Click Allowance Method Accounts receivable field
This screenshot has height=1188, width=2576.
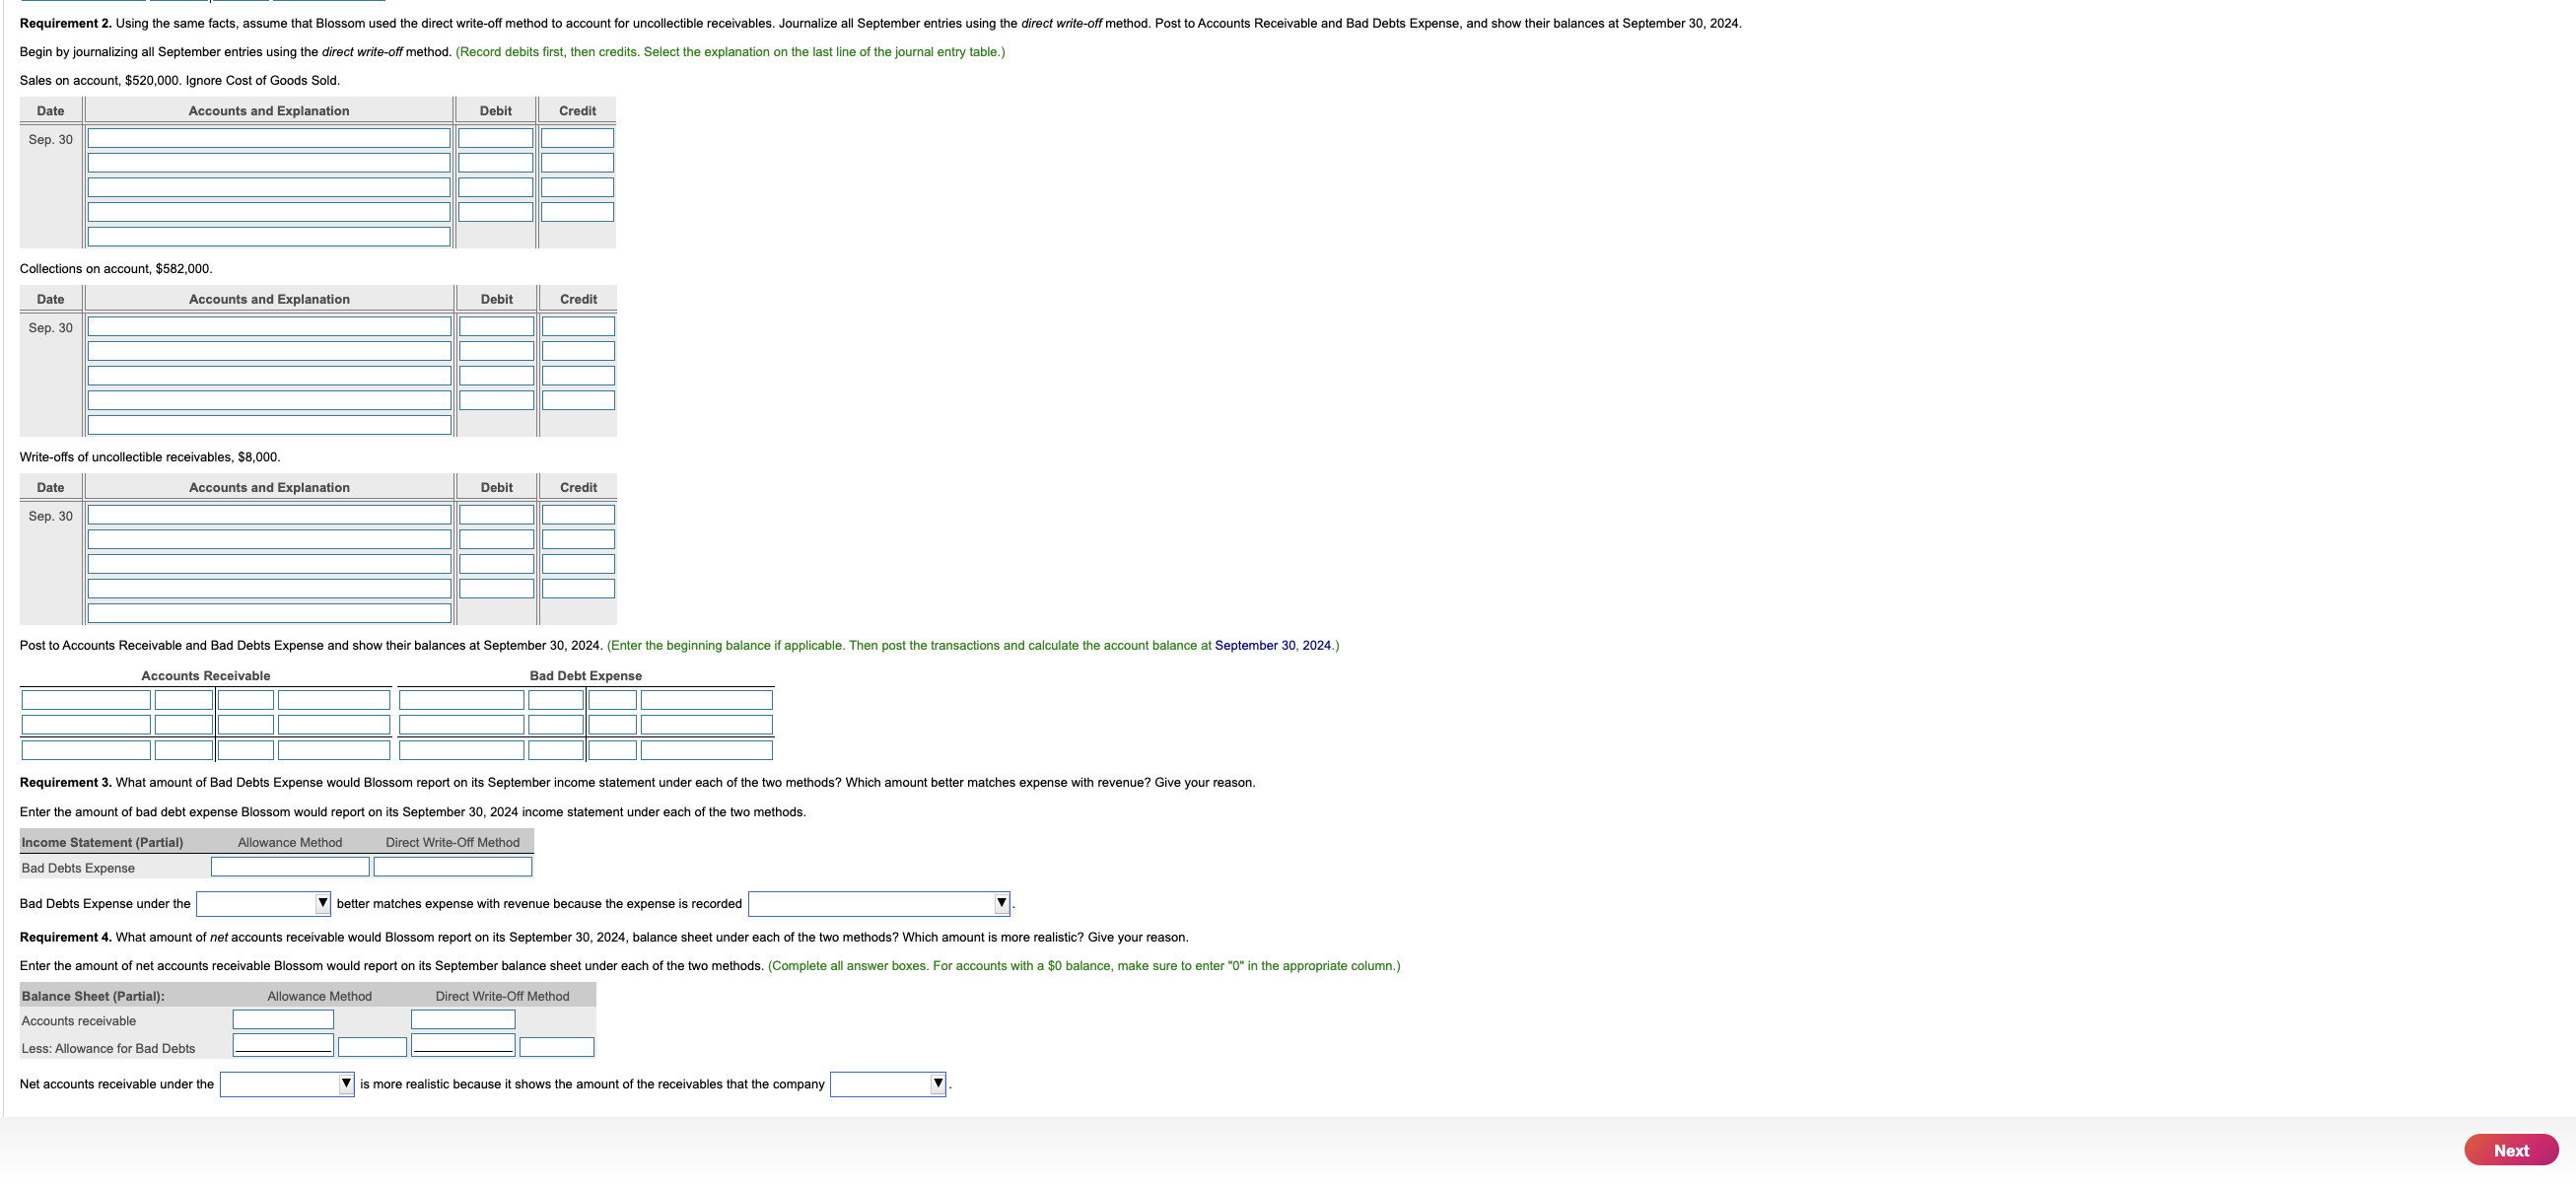(283, 1019)
